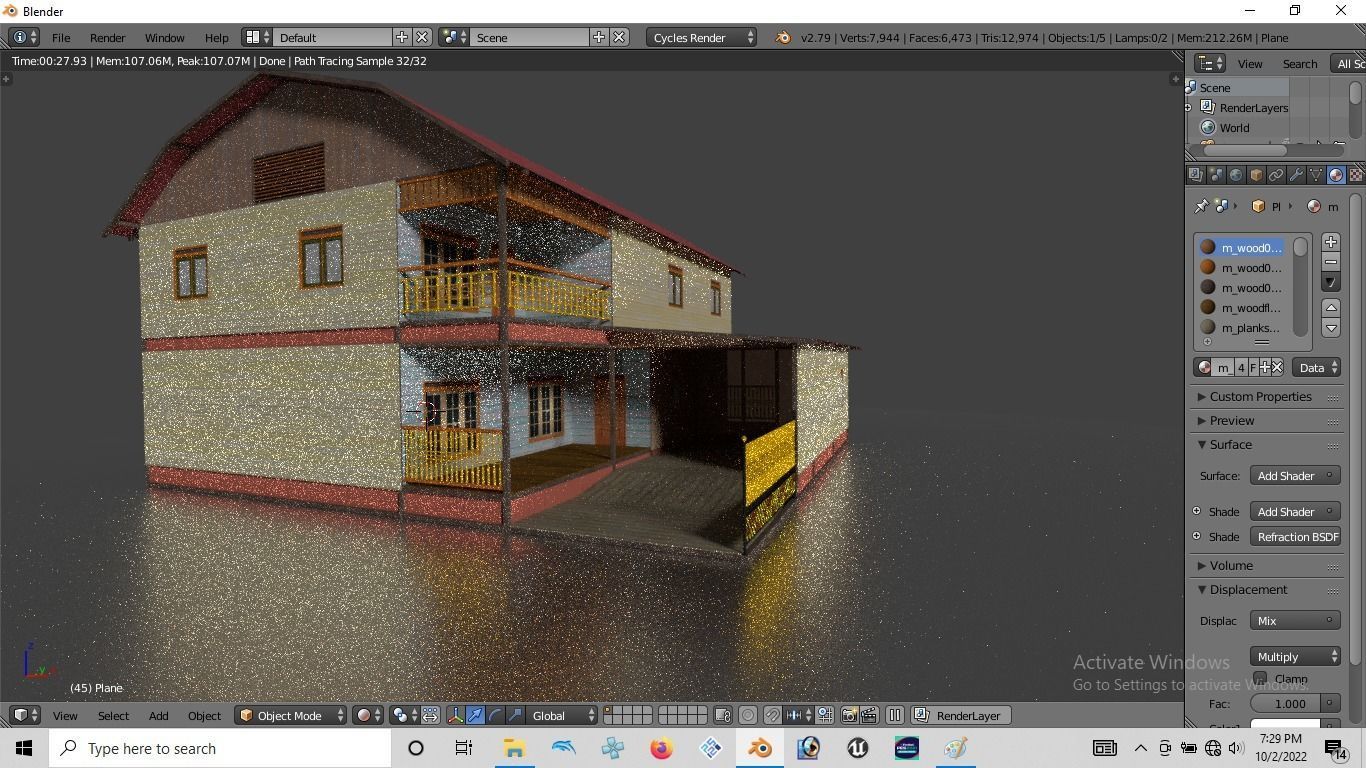Browse material to be linked icon
The image size is (1366, 768).
(1204, 368)
